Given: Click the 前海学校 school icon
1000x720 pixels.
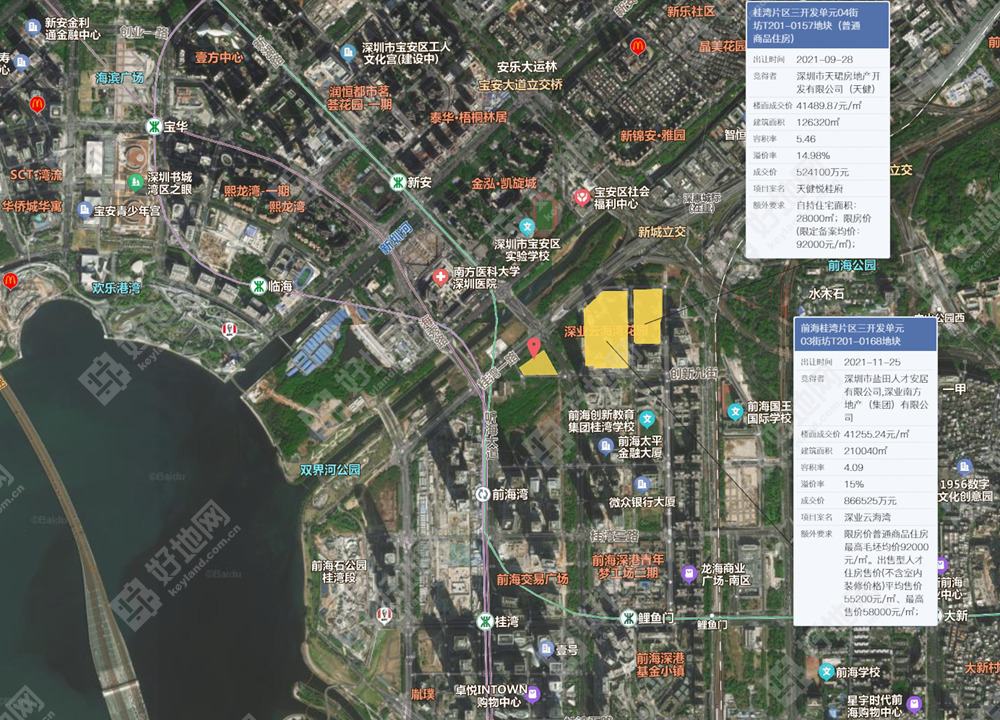Looking at the screenshot, I should [827, 672].
